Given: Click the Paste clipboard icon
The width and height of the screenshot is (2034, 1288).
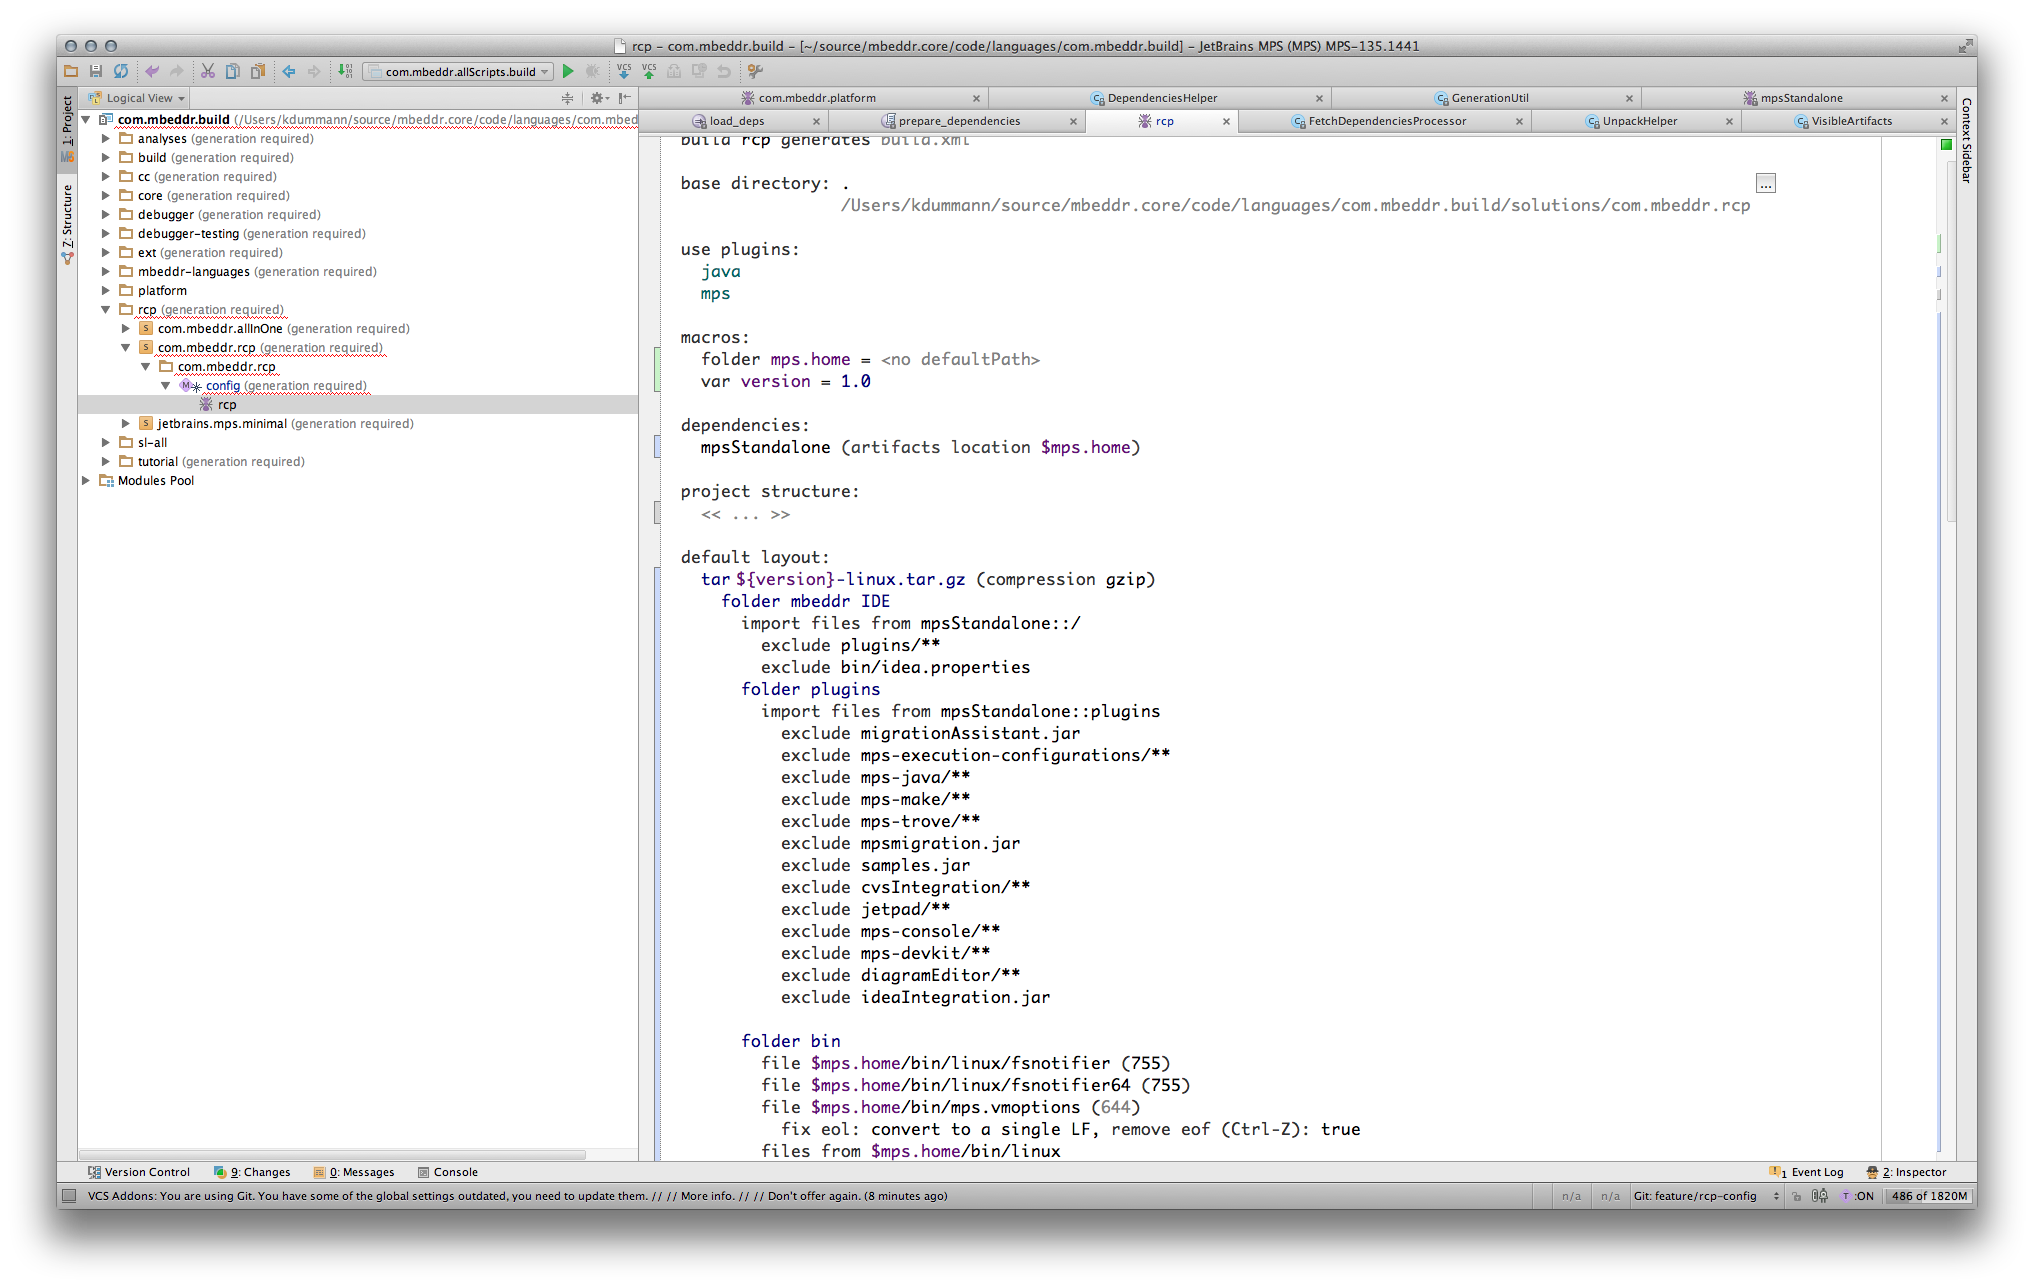Looking at the screenshot, I should [x=258, y=71].
